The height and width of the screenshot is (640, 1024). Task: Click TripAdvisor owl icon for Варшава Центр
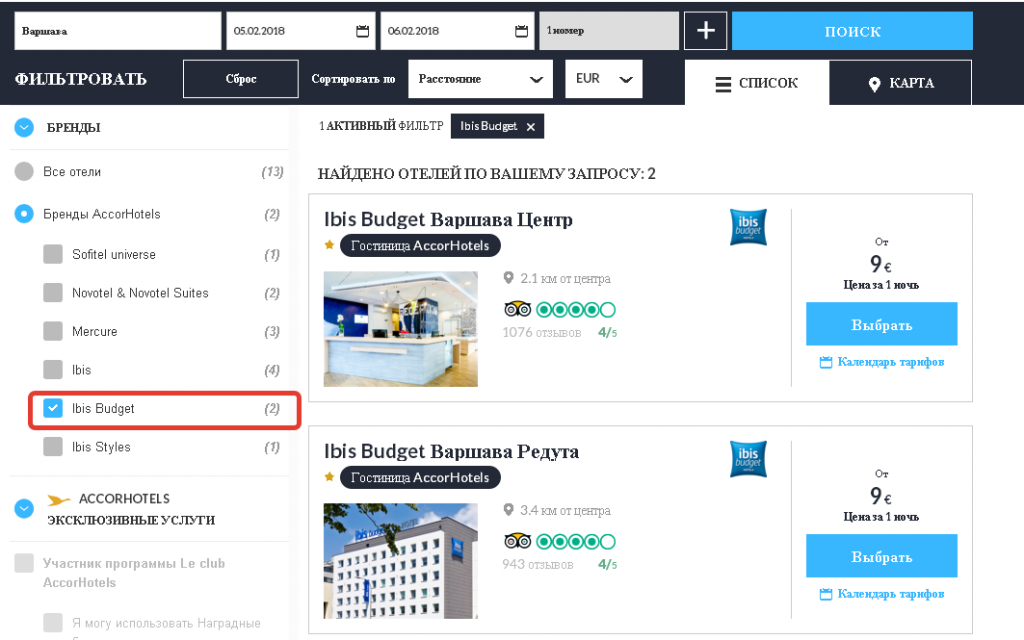tap(517, 309)
